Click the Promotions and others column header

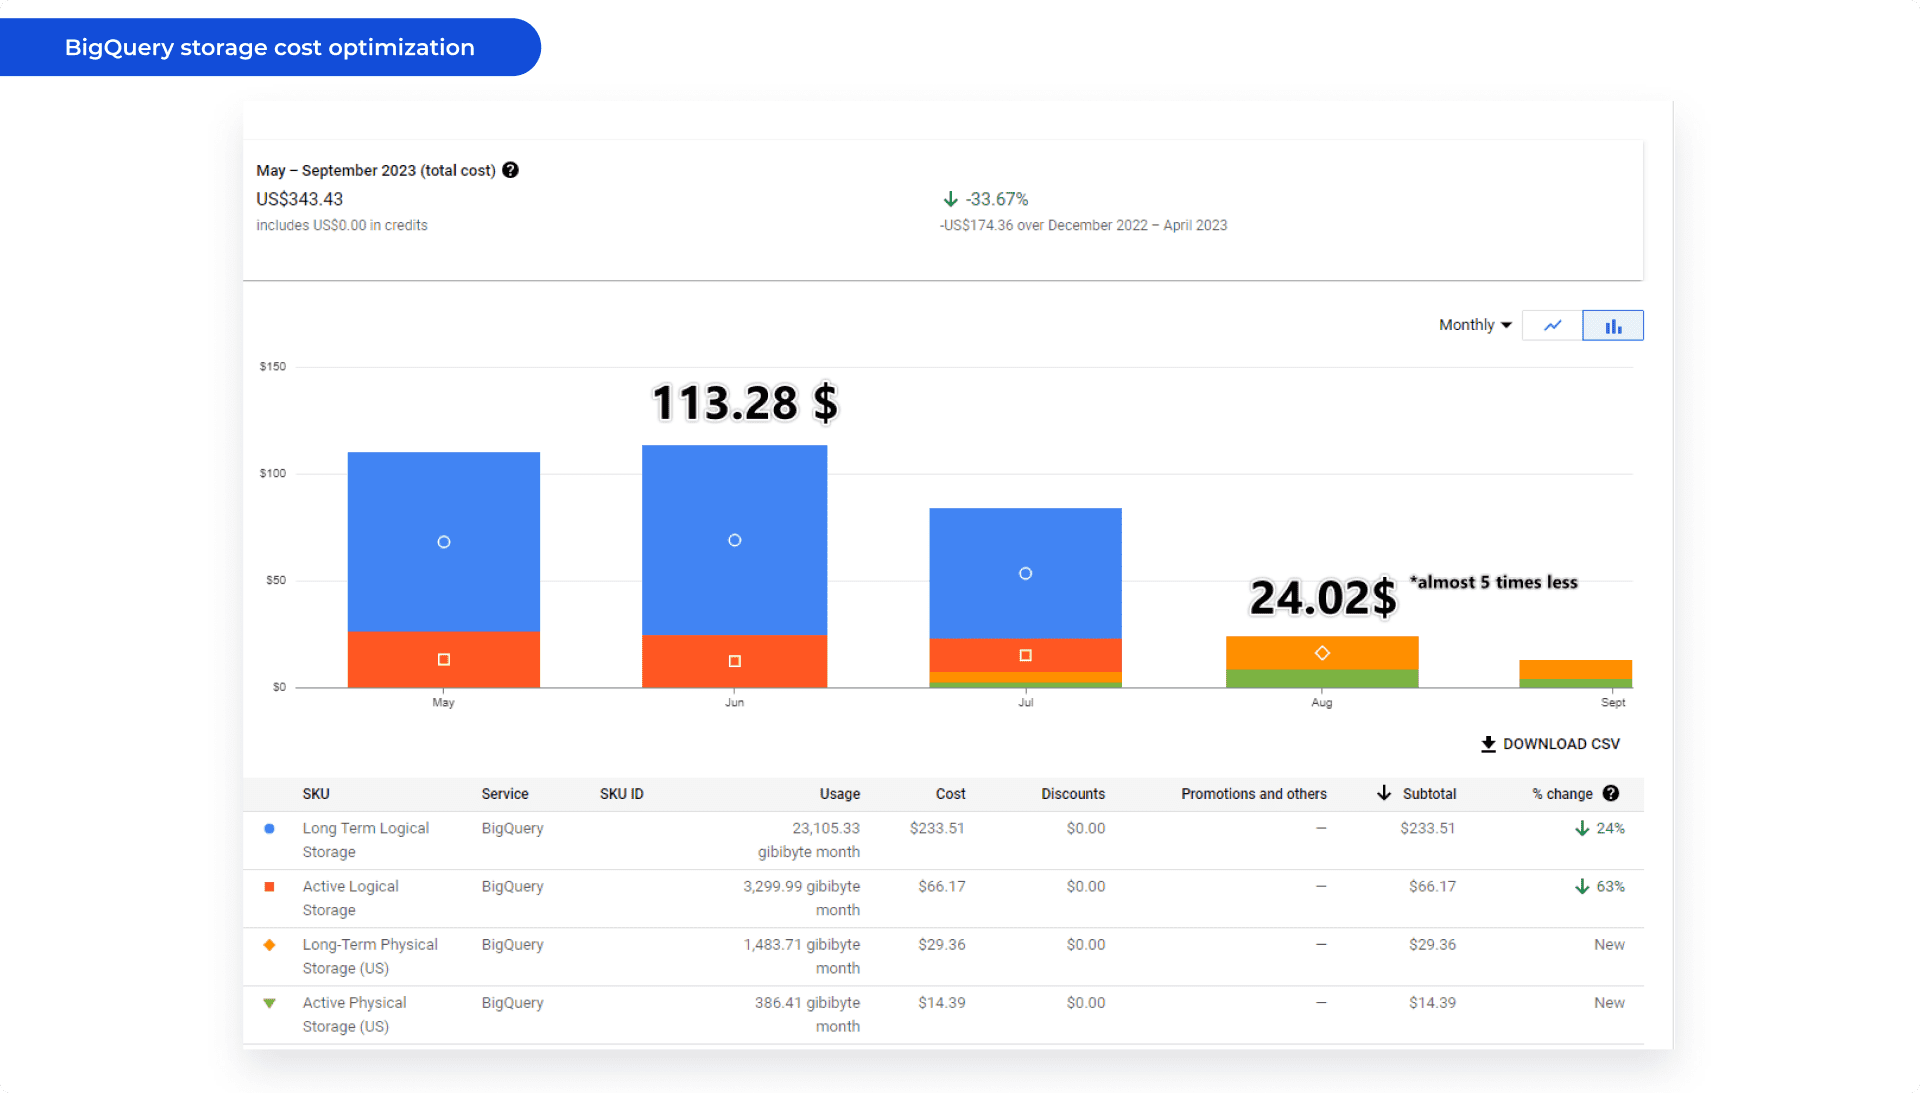[x=1254, y=794]
